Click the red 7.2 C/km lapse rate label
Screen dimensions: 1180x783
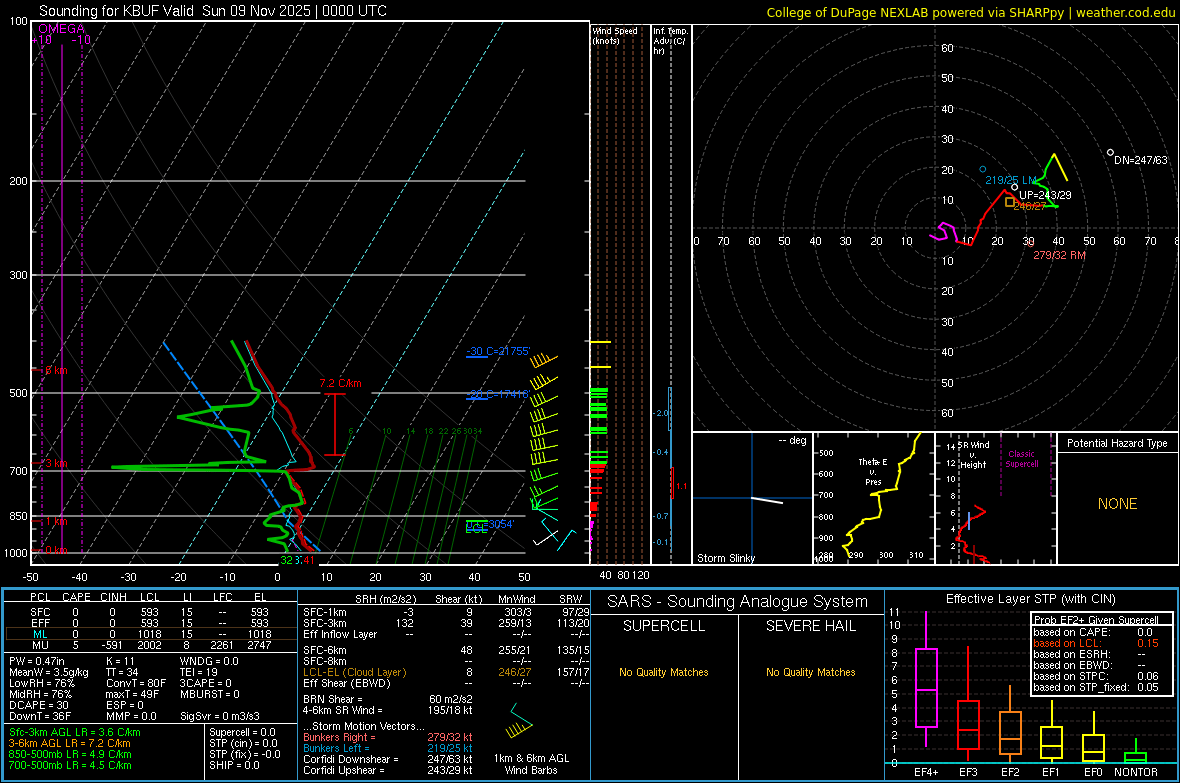[x=340, y=383]
